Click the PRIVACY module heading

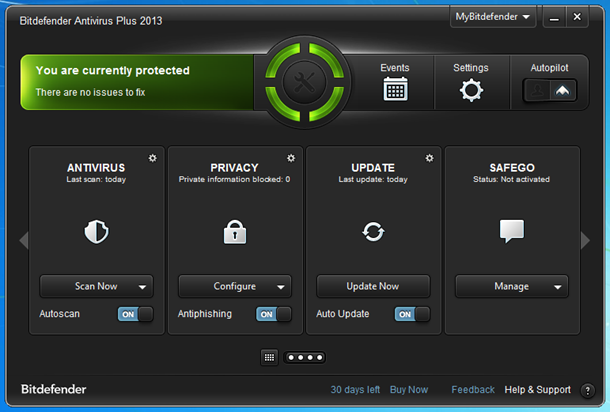(x=234, y=168)
